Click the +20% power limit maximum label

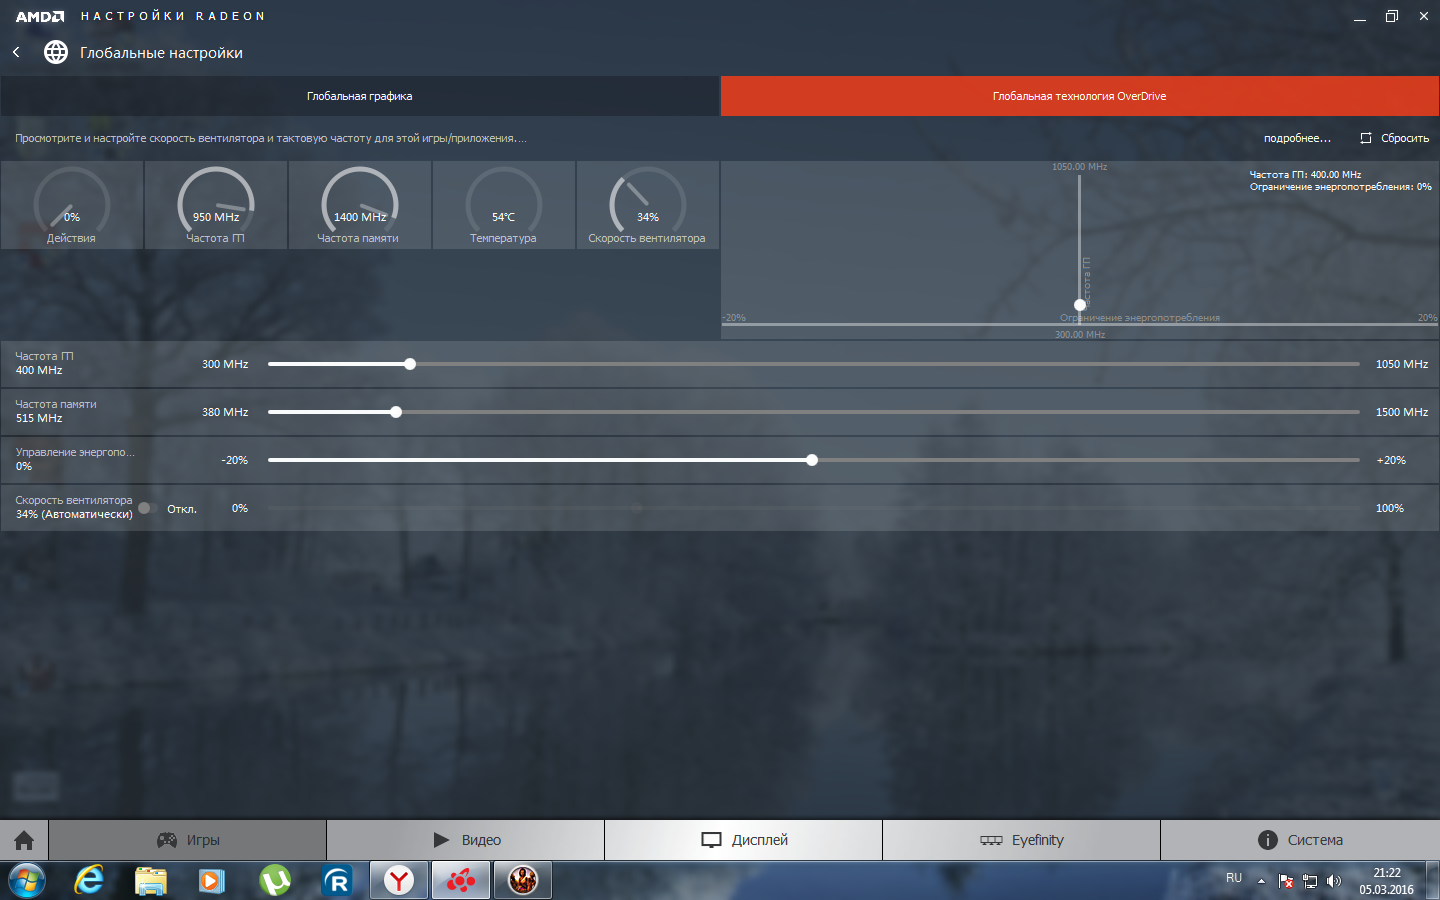click(1391, 460)
